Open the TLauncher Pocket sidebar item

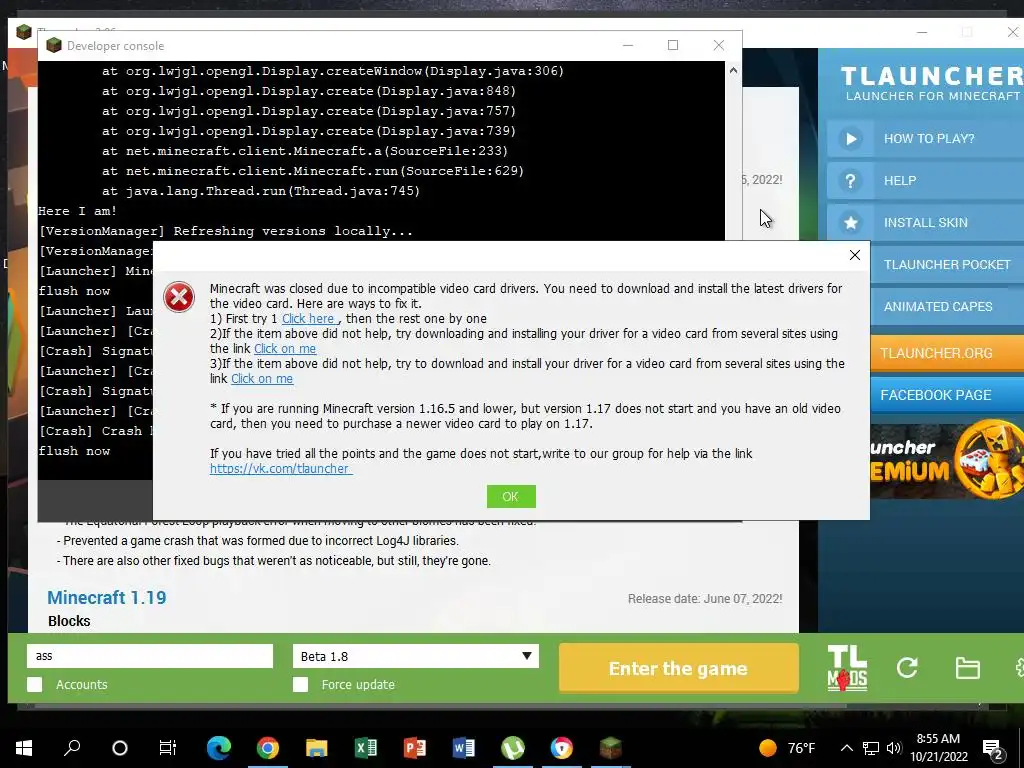point(947,264)
